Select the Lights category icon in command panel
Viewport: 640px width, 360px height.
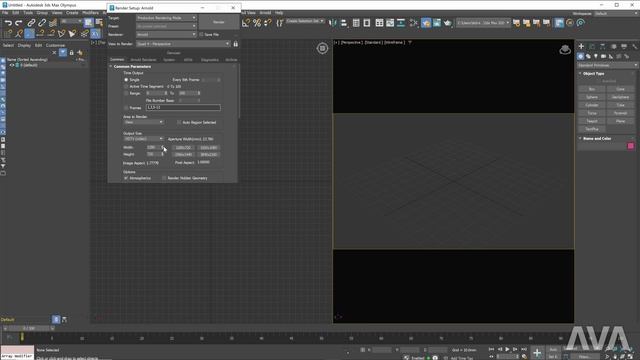[x=596, y=56]
